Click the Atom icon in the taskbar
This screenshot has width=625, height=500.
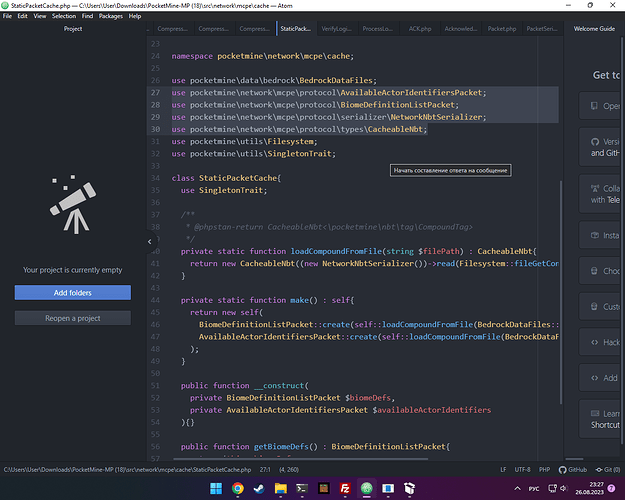367,489
